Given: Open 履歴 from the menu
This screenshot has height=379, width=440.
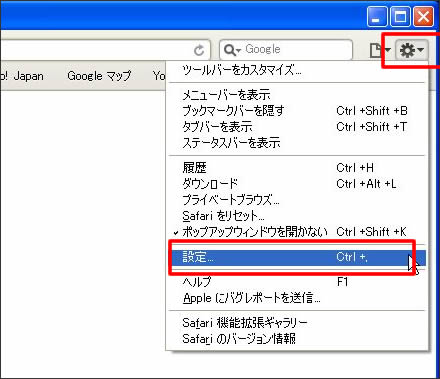Looking at the screenshot, I should [297, 168].
